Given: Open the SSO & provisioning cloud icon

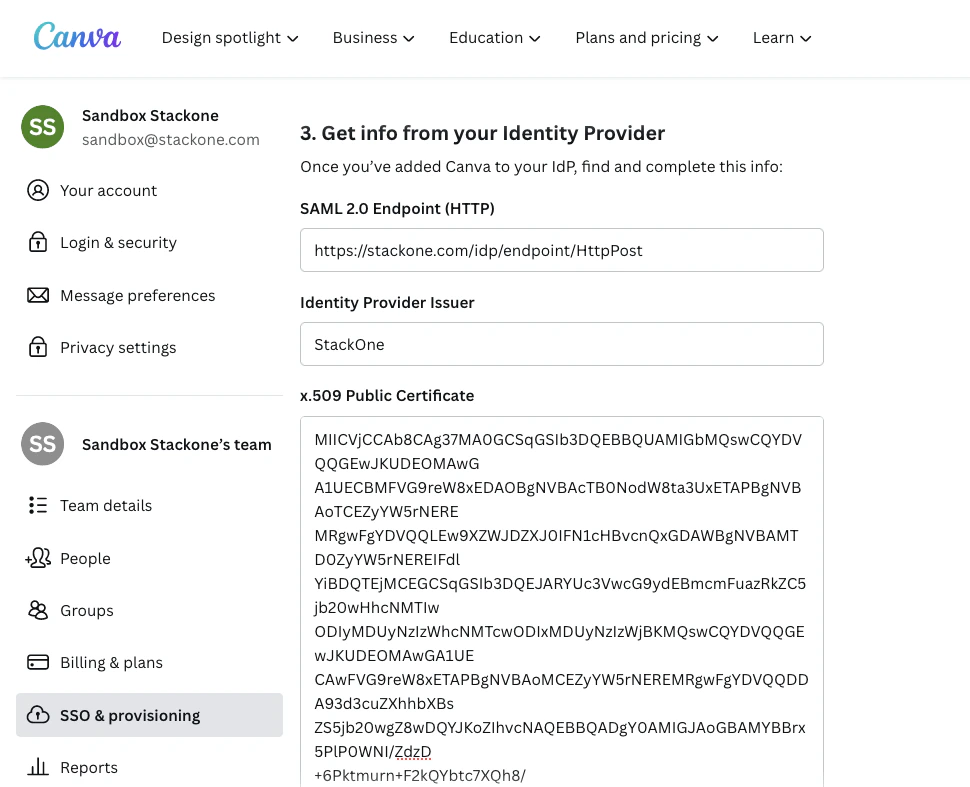Looking at the screenshot, I should (38, 715).
